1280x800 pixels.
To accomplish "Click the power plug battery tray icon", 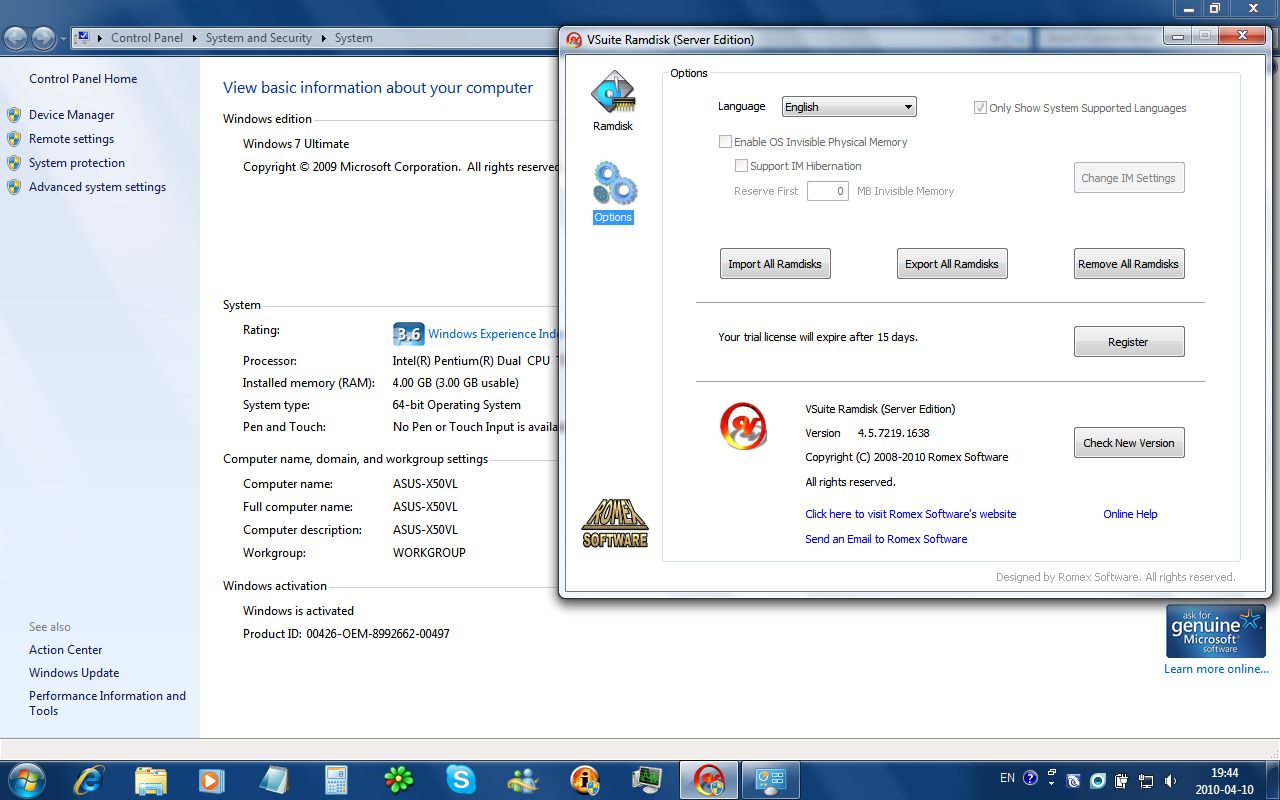I will pyautogui.click(x=1122, y=781).
